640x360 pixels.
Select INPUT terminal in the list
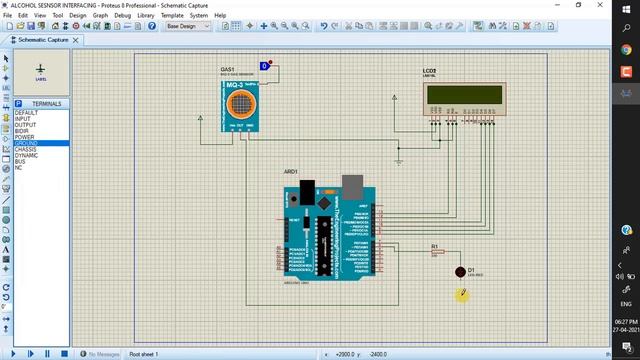click(x=41, y=119)
